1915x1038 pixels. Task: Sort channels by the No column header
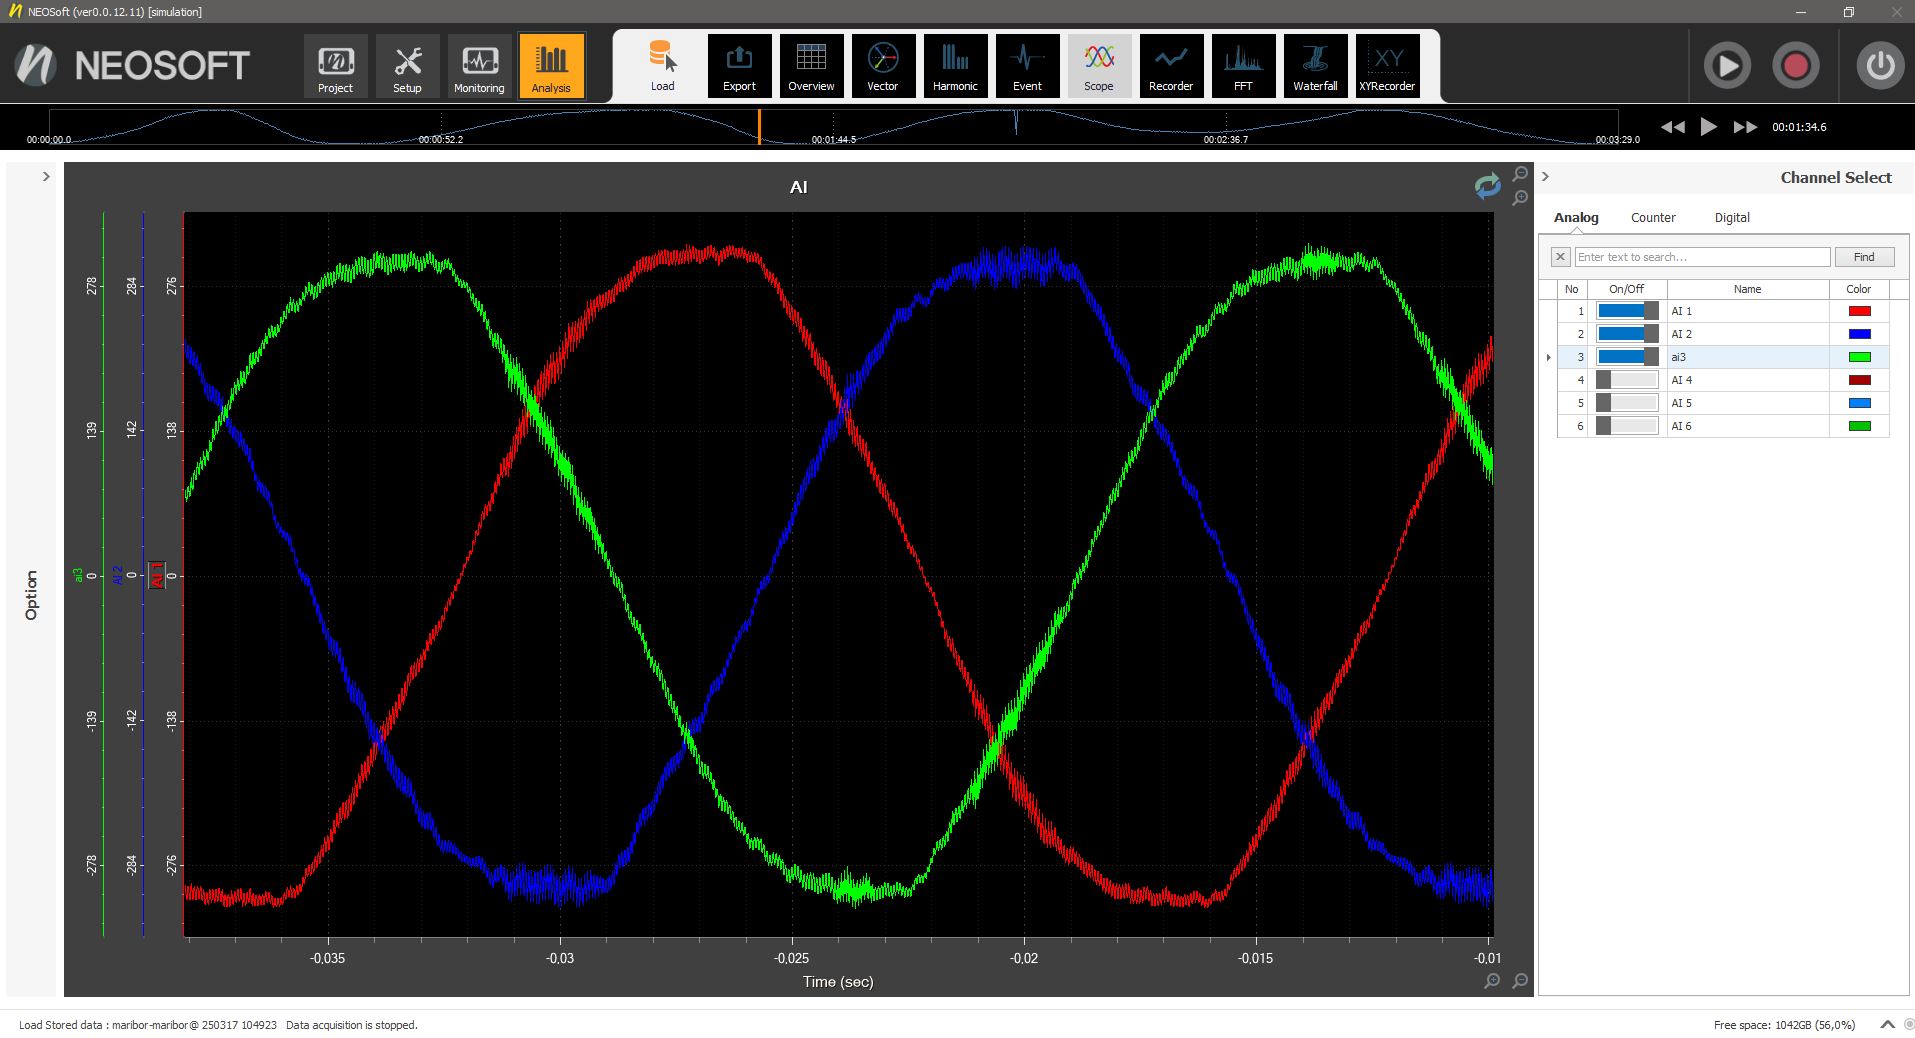pyautogui.click(x=1572, y=289)
